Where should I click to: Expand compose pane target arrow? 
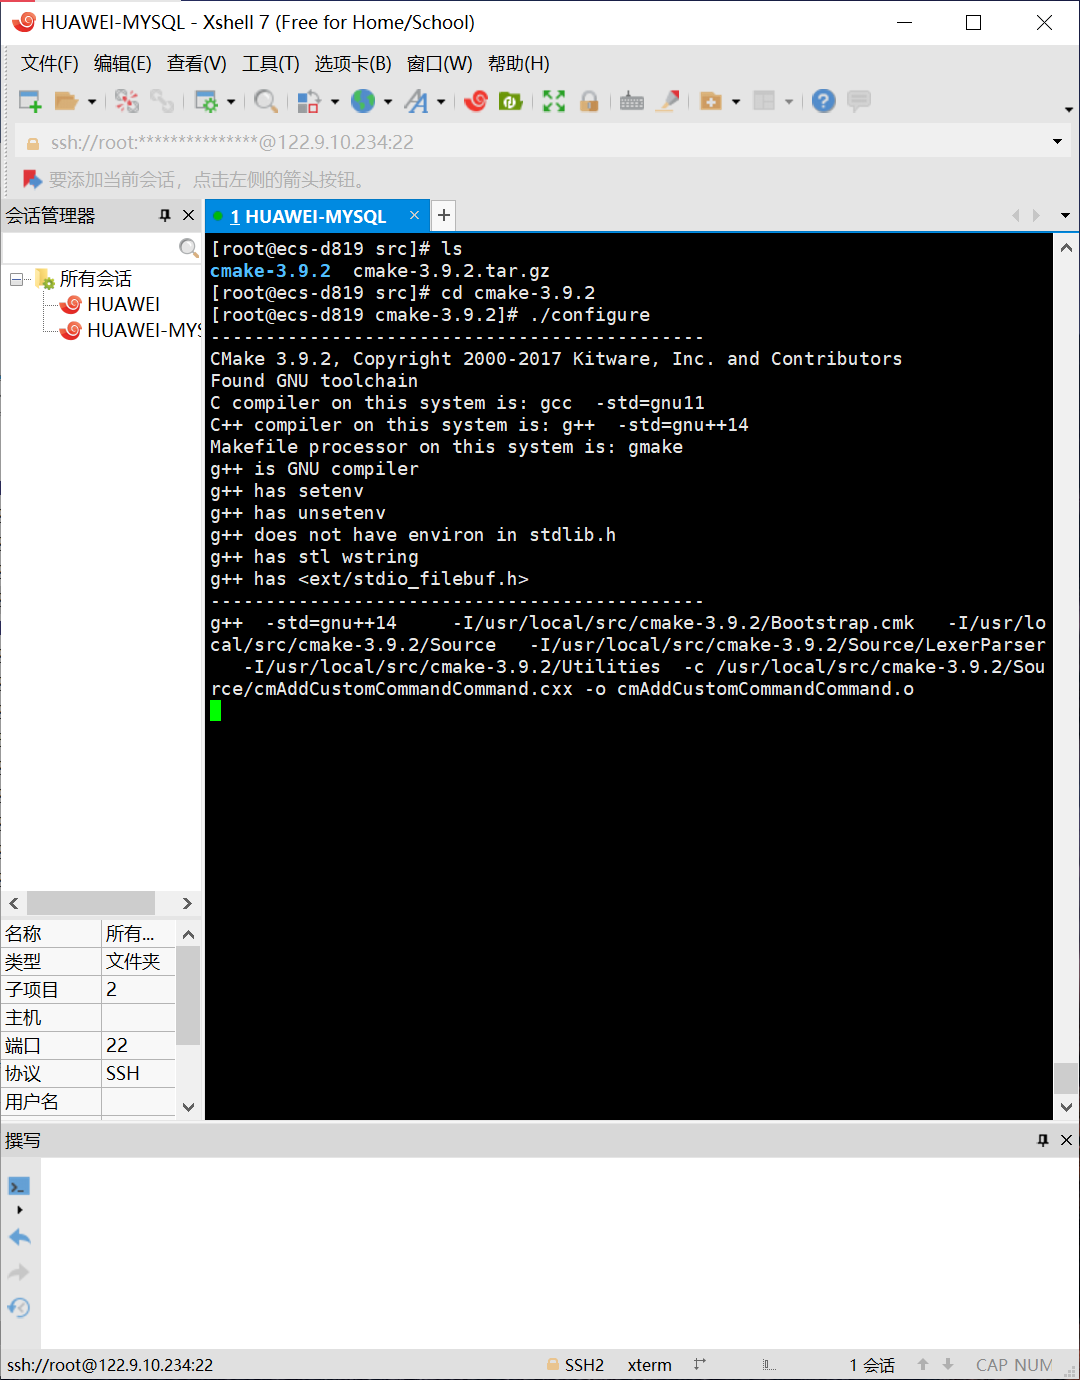19,1210
